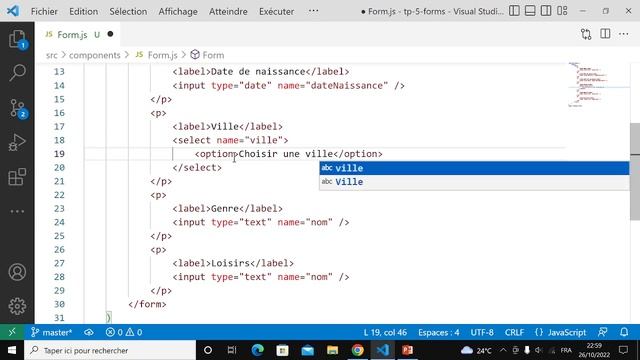
Task: Open errors and warnings count in status bar
Action: [124, 332]
